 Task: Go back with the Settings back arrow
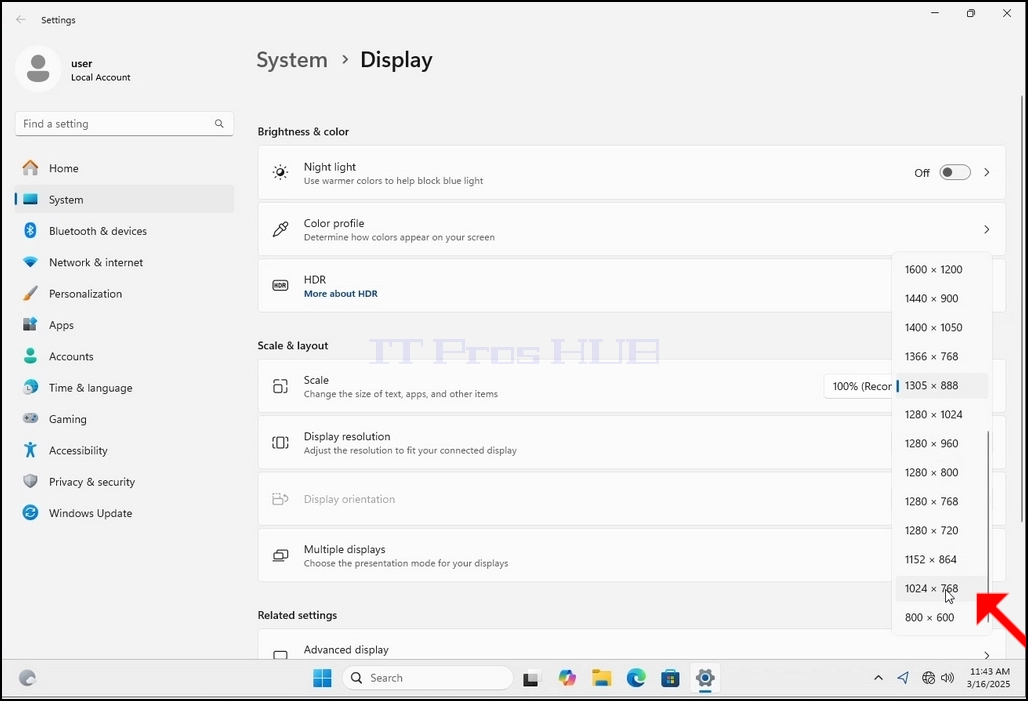click(x=21, y=20)
